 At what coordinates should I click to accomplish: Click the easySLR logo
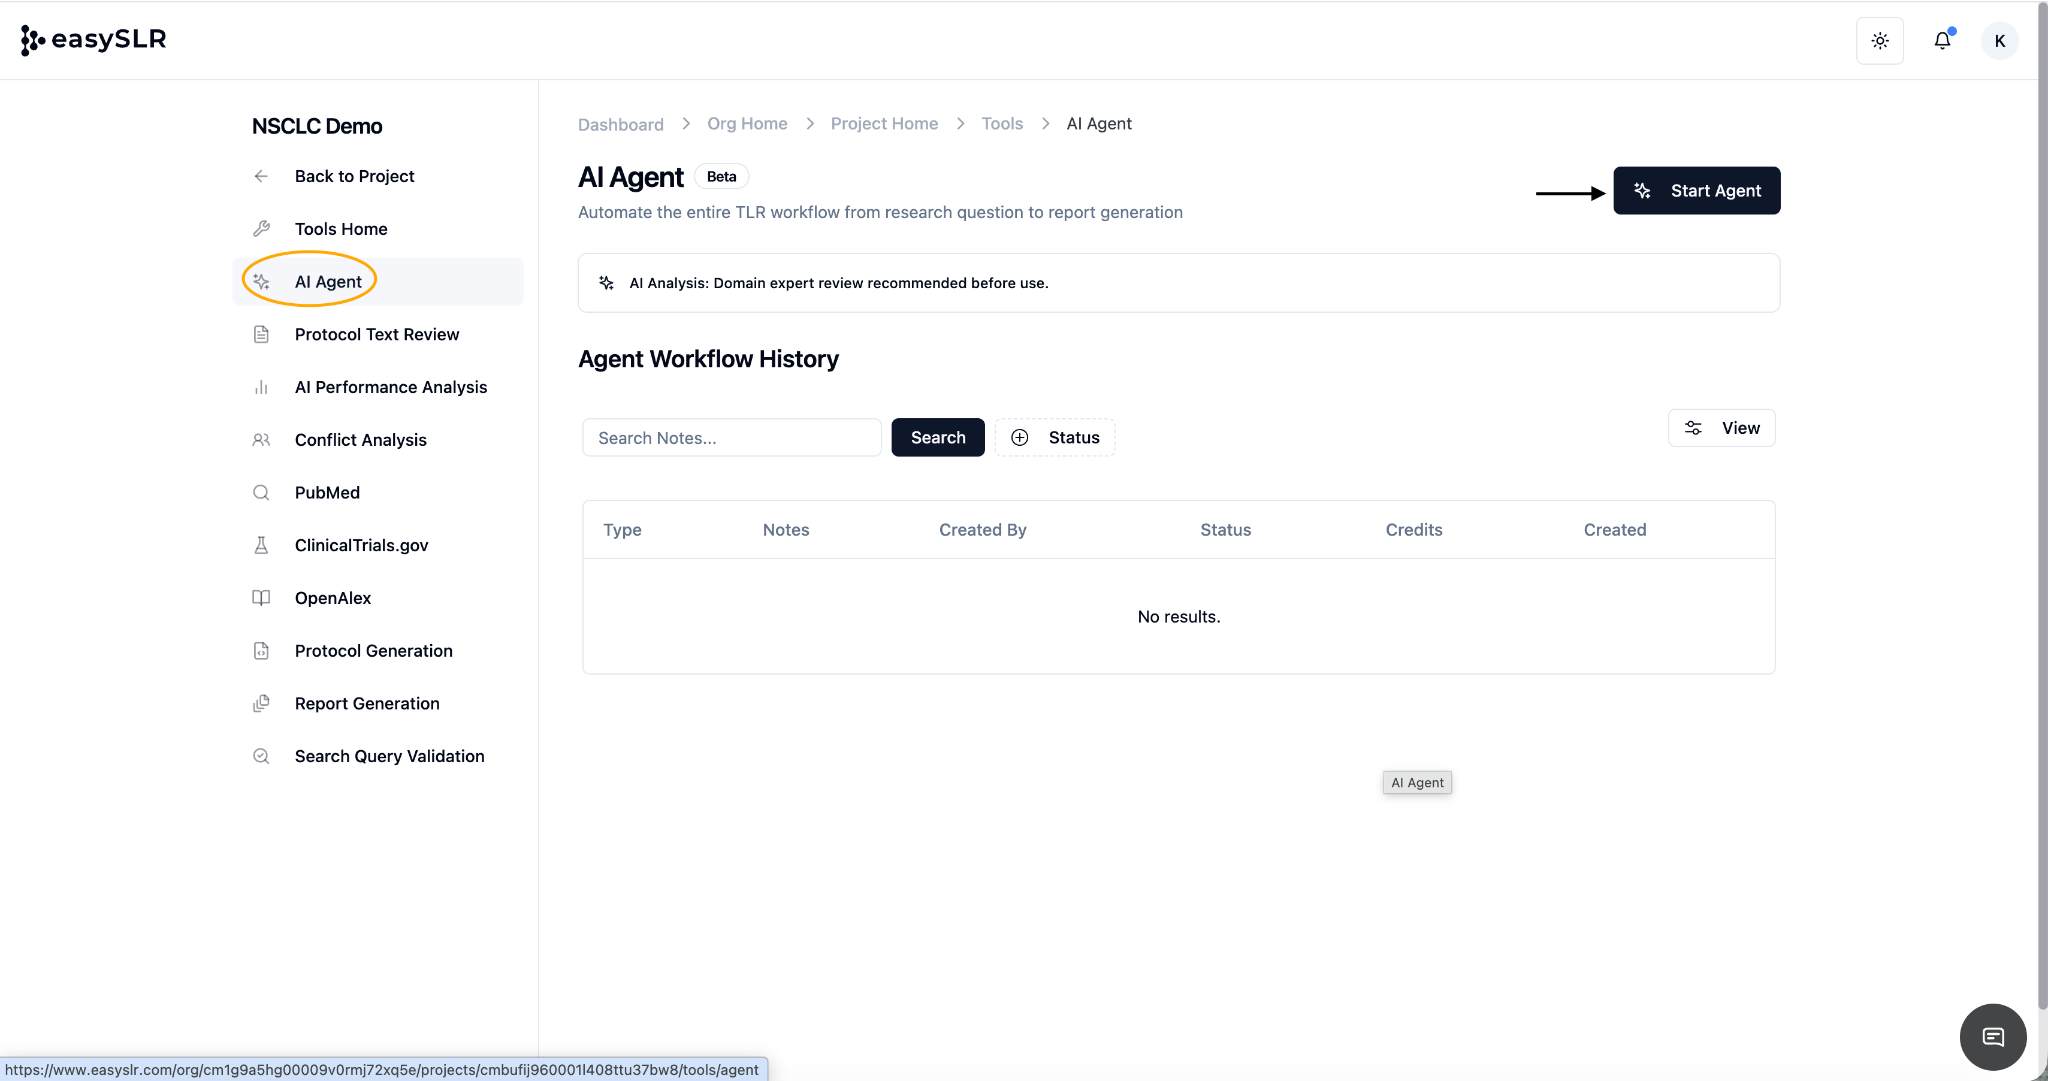pos(93,40)
